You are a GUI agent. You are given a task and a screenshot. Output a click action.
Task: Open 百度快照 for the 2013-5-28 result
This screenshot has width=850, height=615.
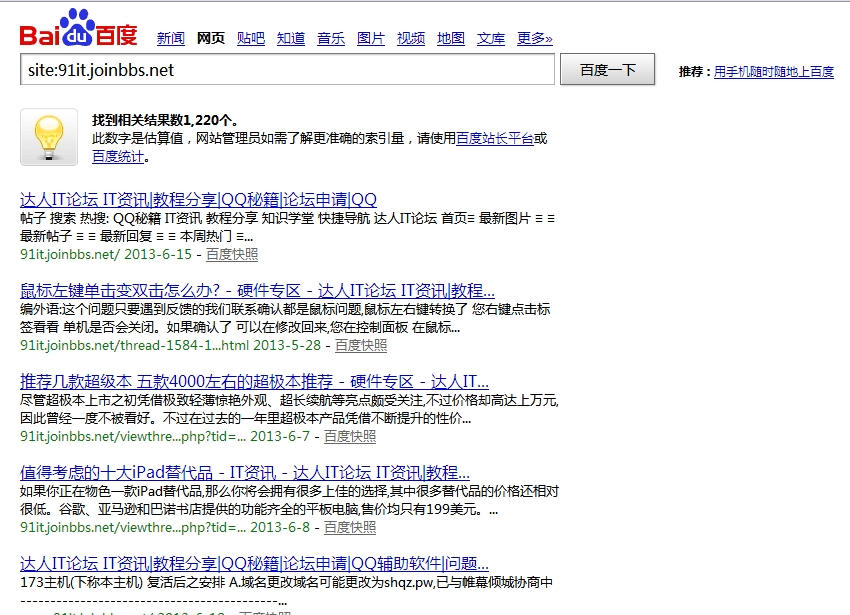361,345
